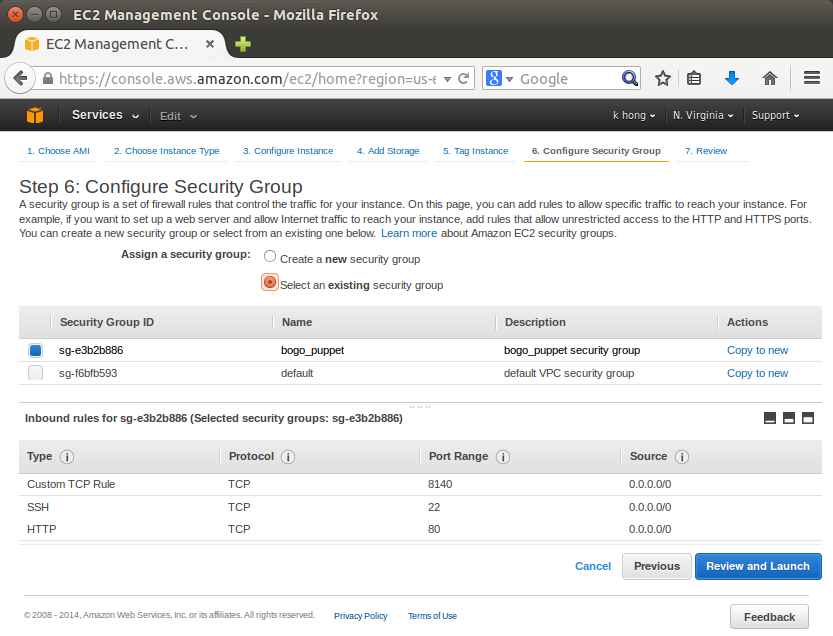Open a new tab with plus icon
Viewport: 833px width, 636px height.
click(x=243, y=44)
